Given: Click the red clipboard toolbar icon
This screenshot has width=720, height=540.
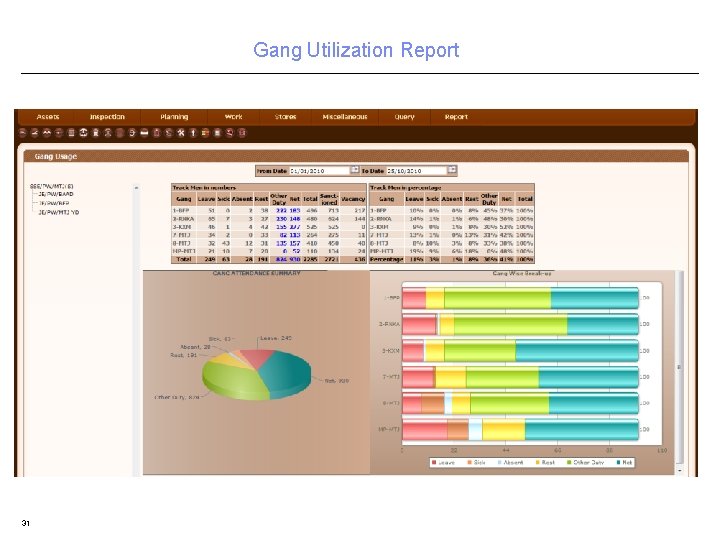Looking at the screenshot, I should [156, 133].
